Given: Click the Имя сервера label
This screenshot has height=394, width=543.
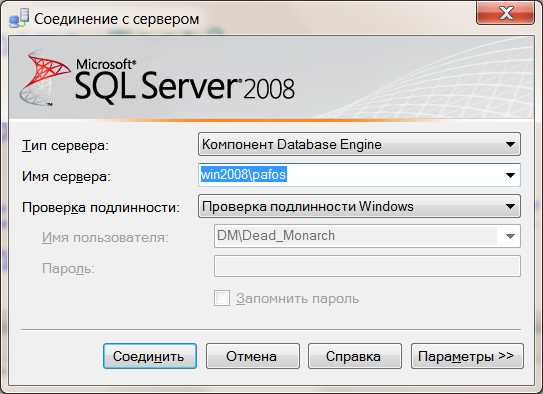Looking at the screenshot, I should pyautogui.click(x=66, y=177).
